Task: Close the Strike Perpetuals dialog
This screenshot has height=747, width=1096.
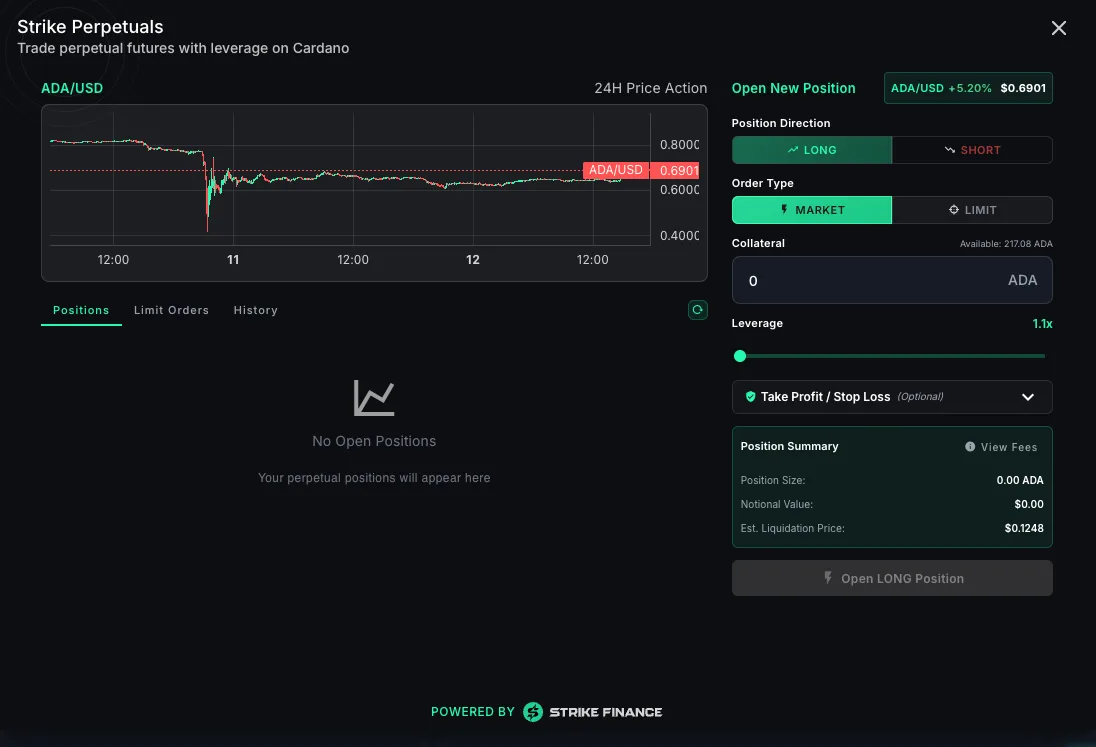Action: (1058, 28)
